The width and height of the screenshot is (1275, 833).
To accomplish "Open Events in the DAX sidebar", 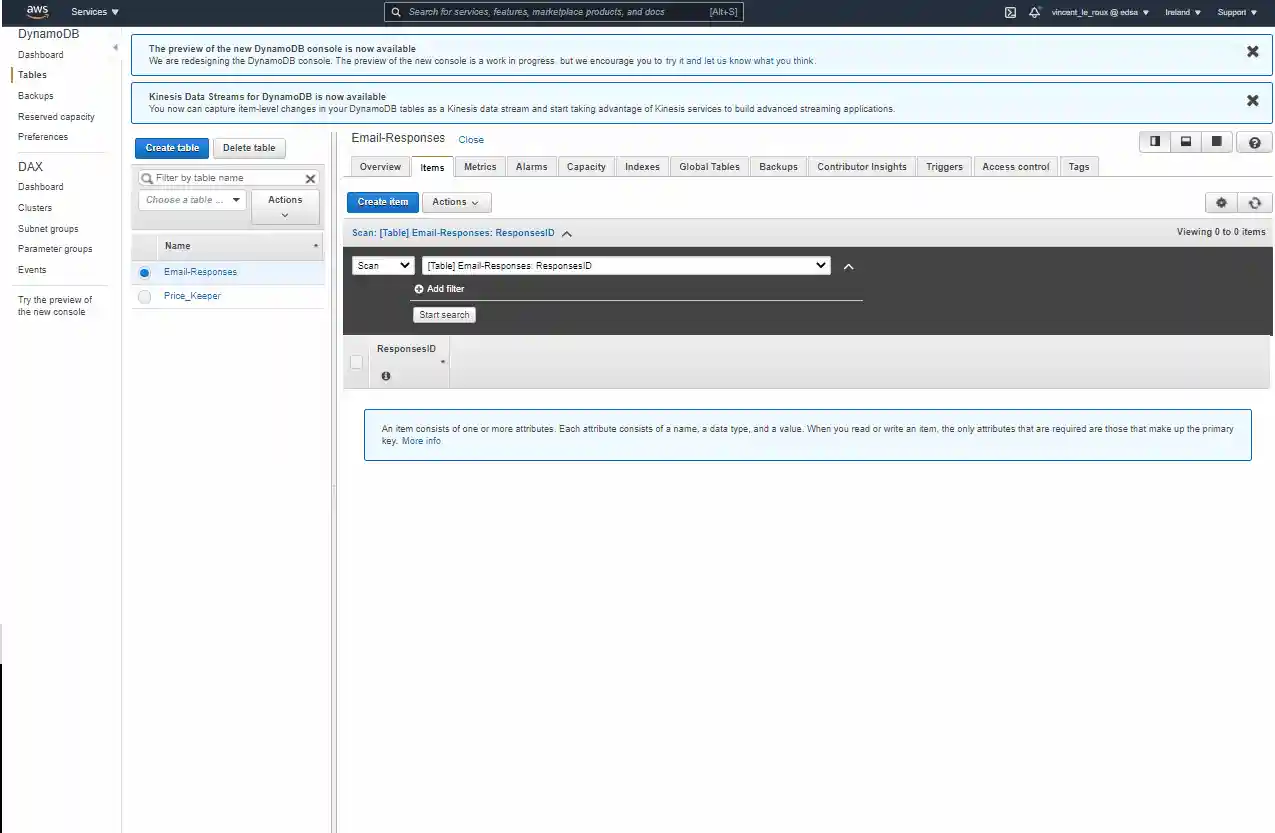I will [x=32, y=270].
